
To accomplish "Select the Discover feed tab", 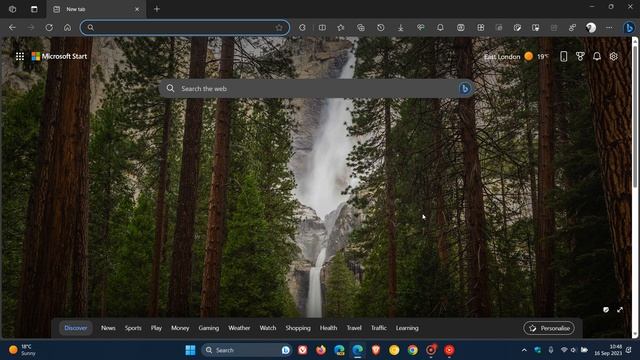I will point(76,328).
